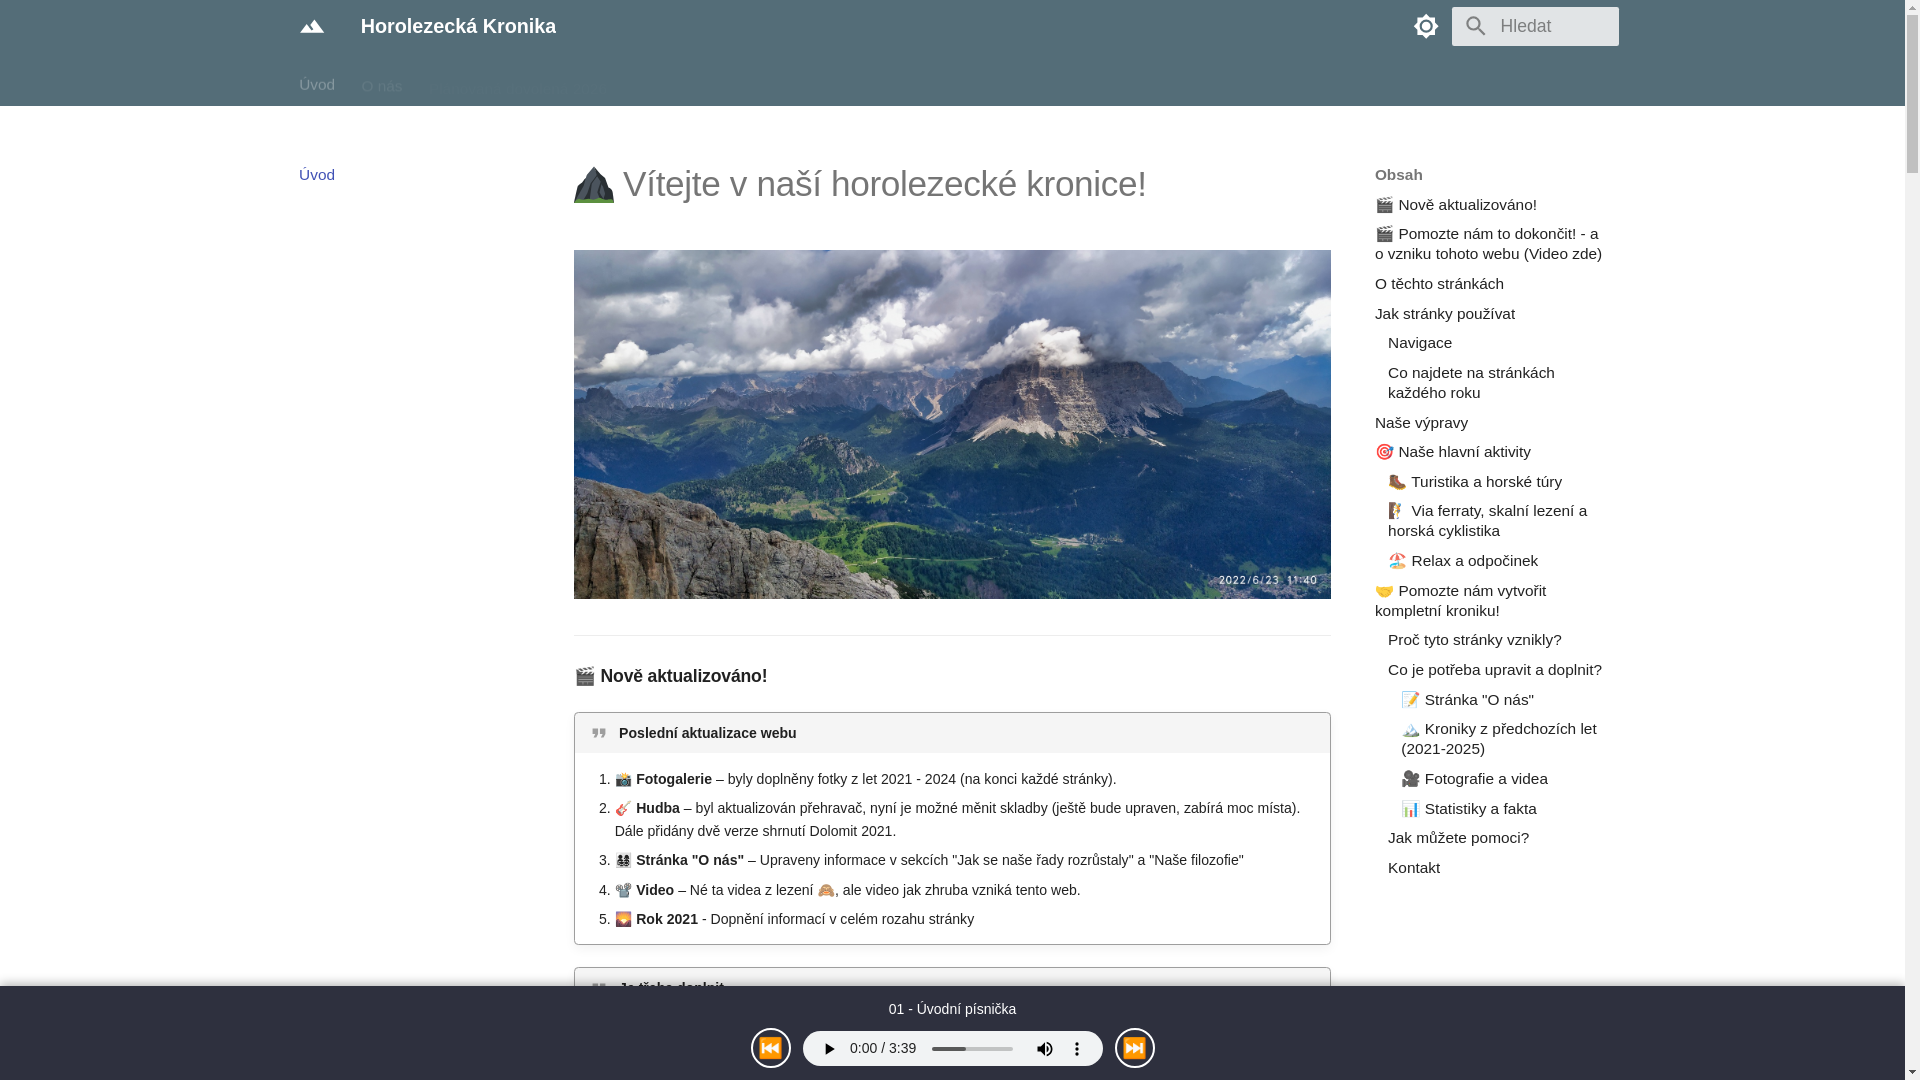Select the Fotogalerie list item text

(x=865, y=779)
